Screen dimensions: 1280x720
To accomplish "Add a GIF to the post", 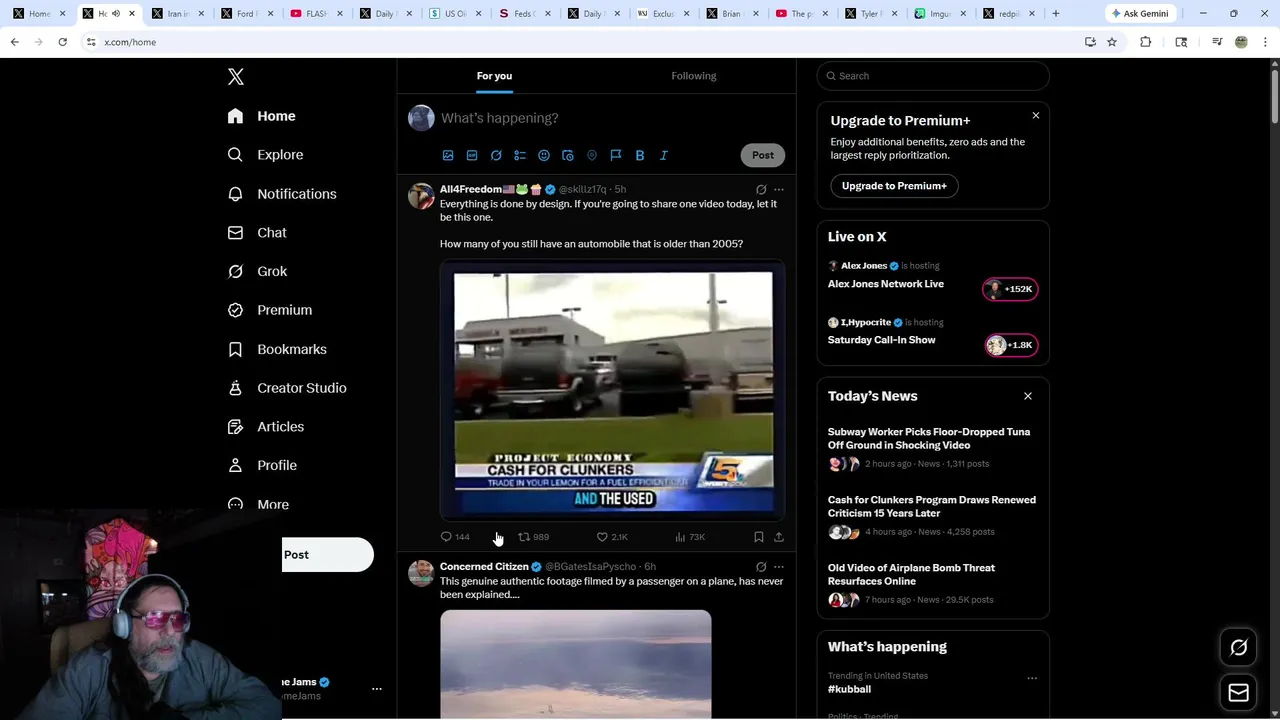I will [472, 155].
